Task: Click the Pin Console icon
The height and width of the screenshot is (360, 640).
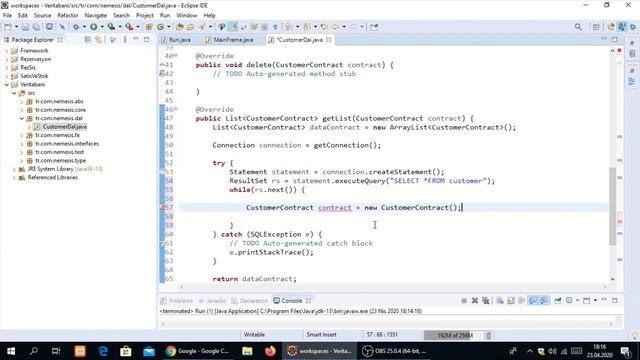Action: [558, 300]
